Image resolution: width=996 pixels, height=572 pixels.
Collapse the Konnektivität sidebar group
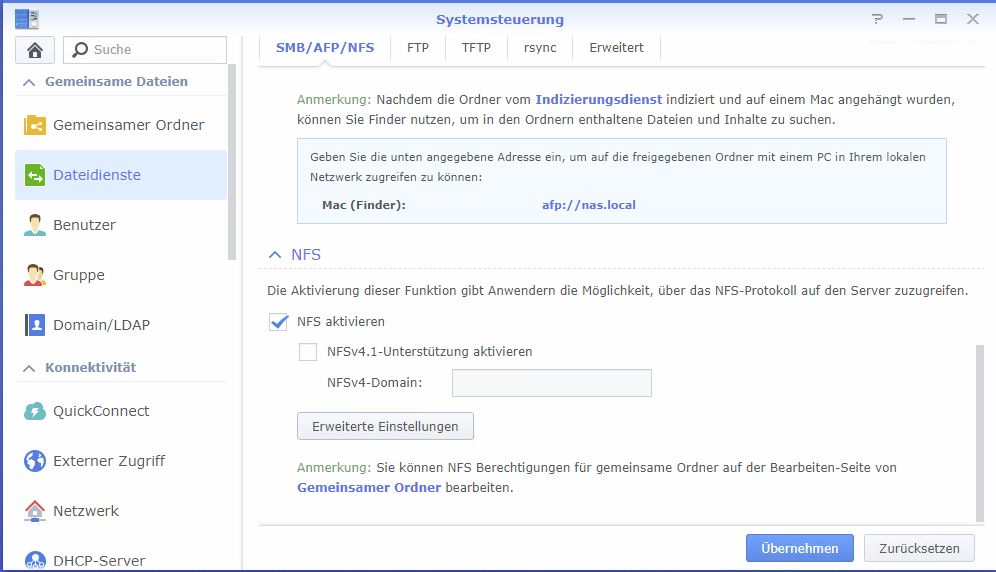tap(29, 368)
